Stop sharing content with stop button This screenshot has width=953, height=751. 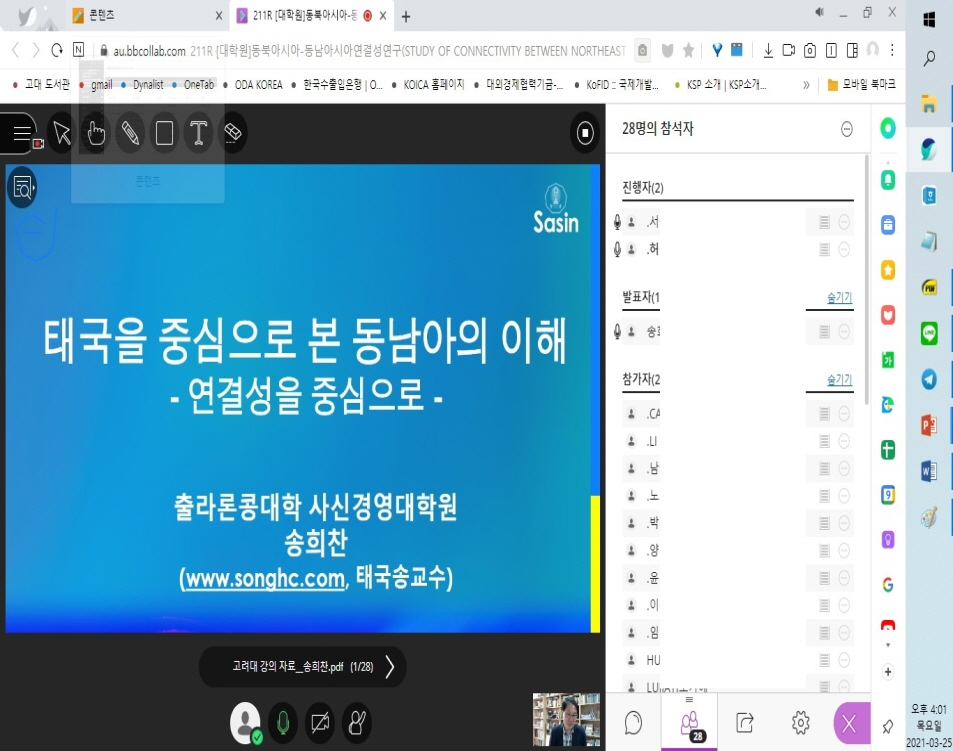(x=584, y=133)
